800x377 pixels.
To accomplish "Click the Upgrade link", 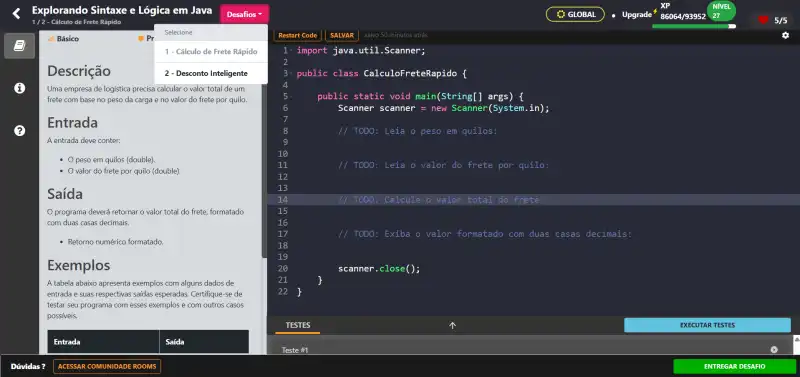I will tap(636, 15).
